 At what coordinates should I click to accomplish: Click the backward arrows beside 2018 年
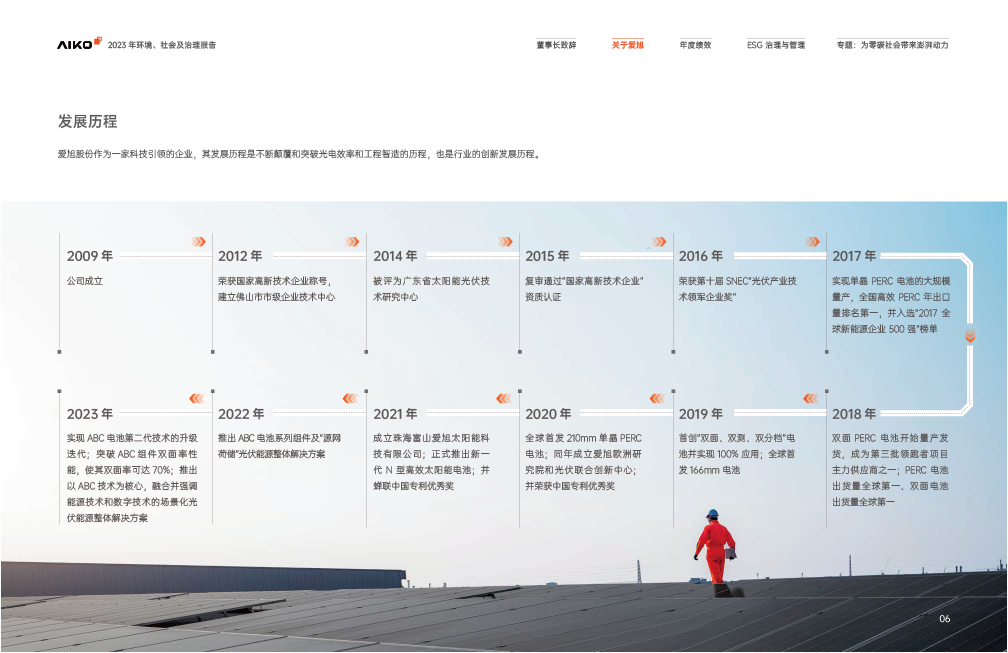tap(809, 398)
